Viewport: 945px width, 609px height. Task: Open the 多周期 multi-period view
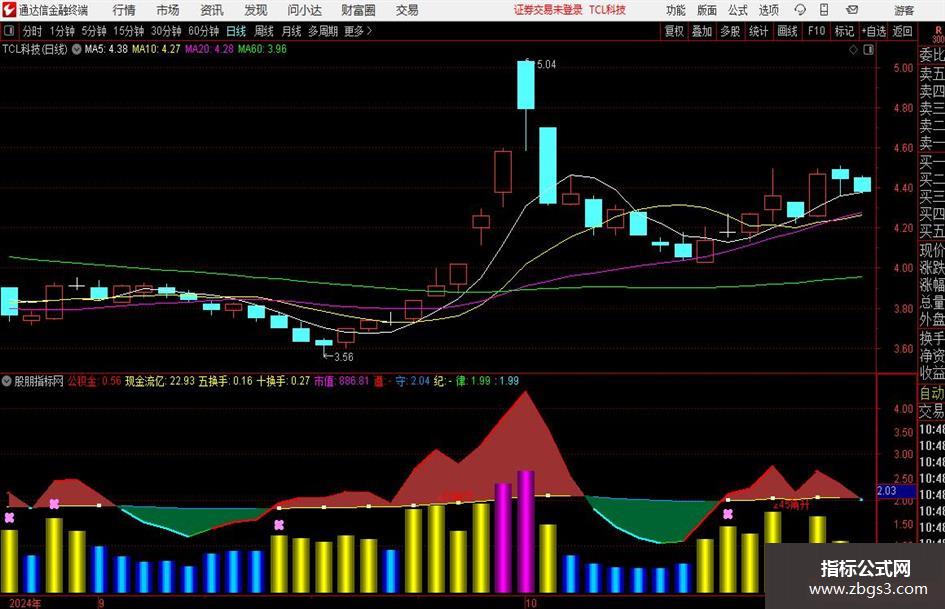[322, 31]
